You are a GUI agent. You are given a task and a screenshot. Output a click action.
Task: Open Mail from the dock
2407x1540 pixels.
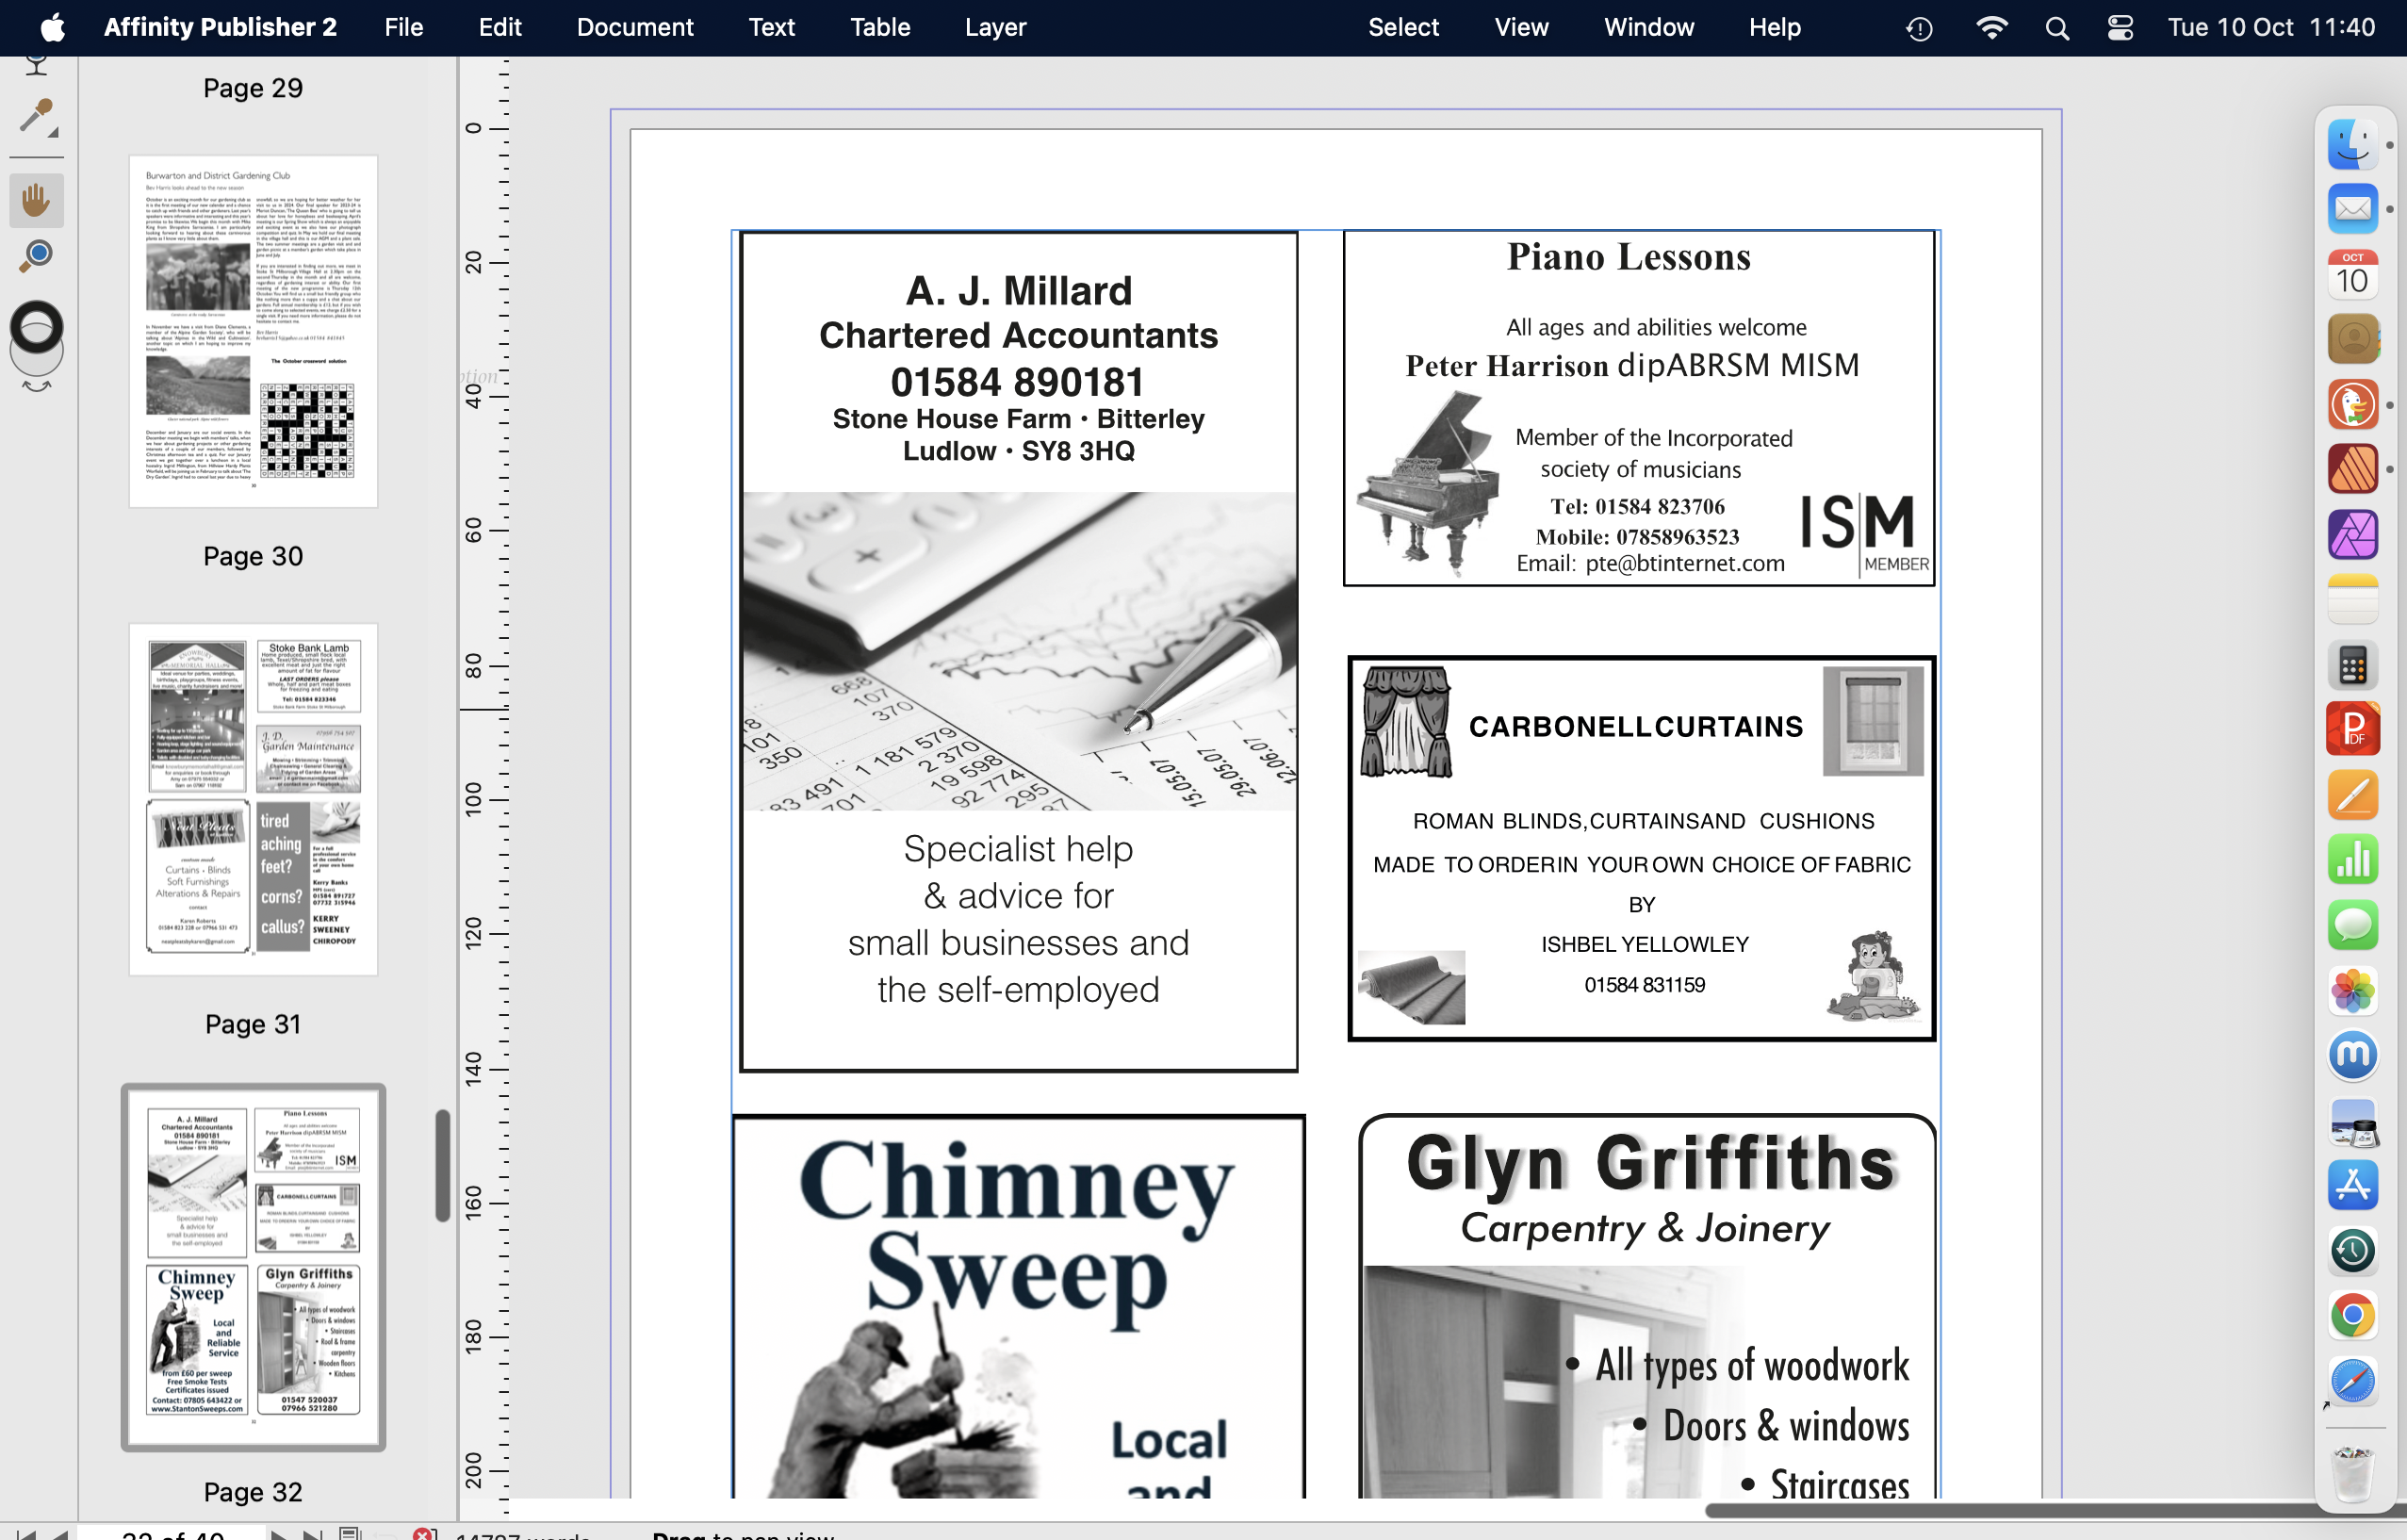coord(2352,209)
